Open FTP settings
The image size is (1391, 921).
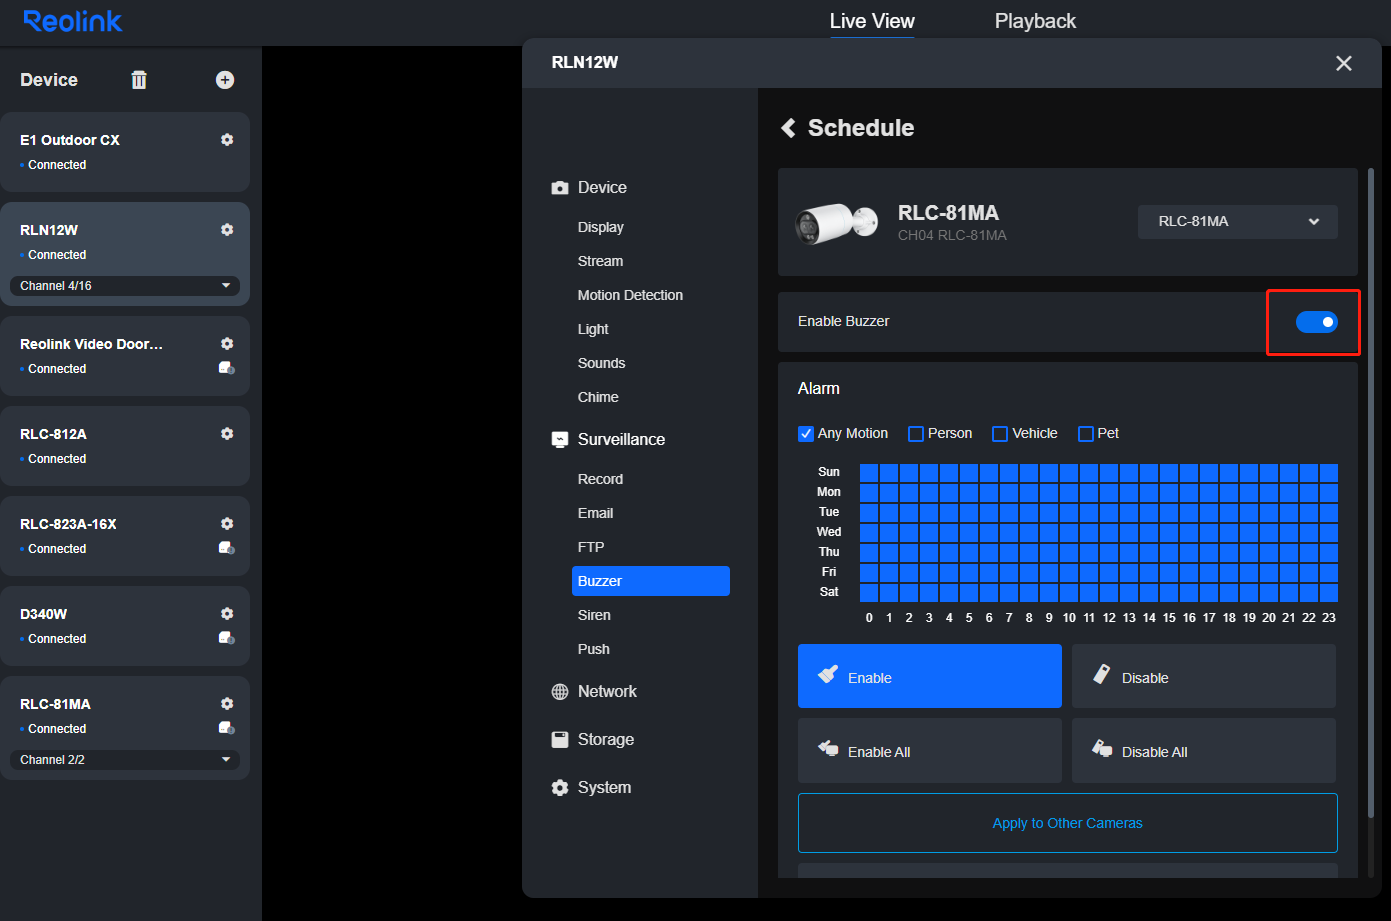(x=591, y=547)
